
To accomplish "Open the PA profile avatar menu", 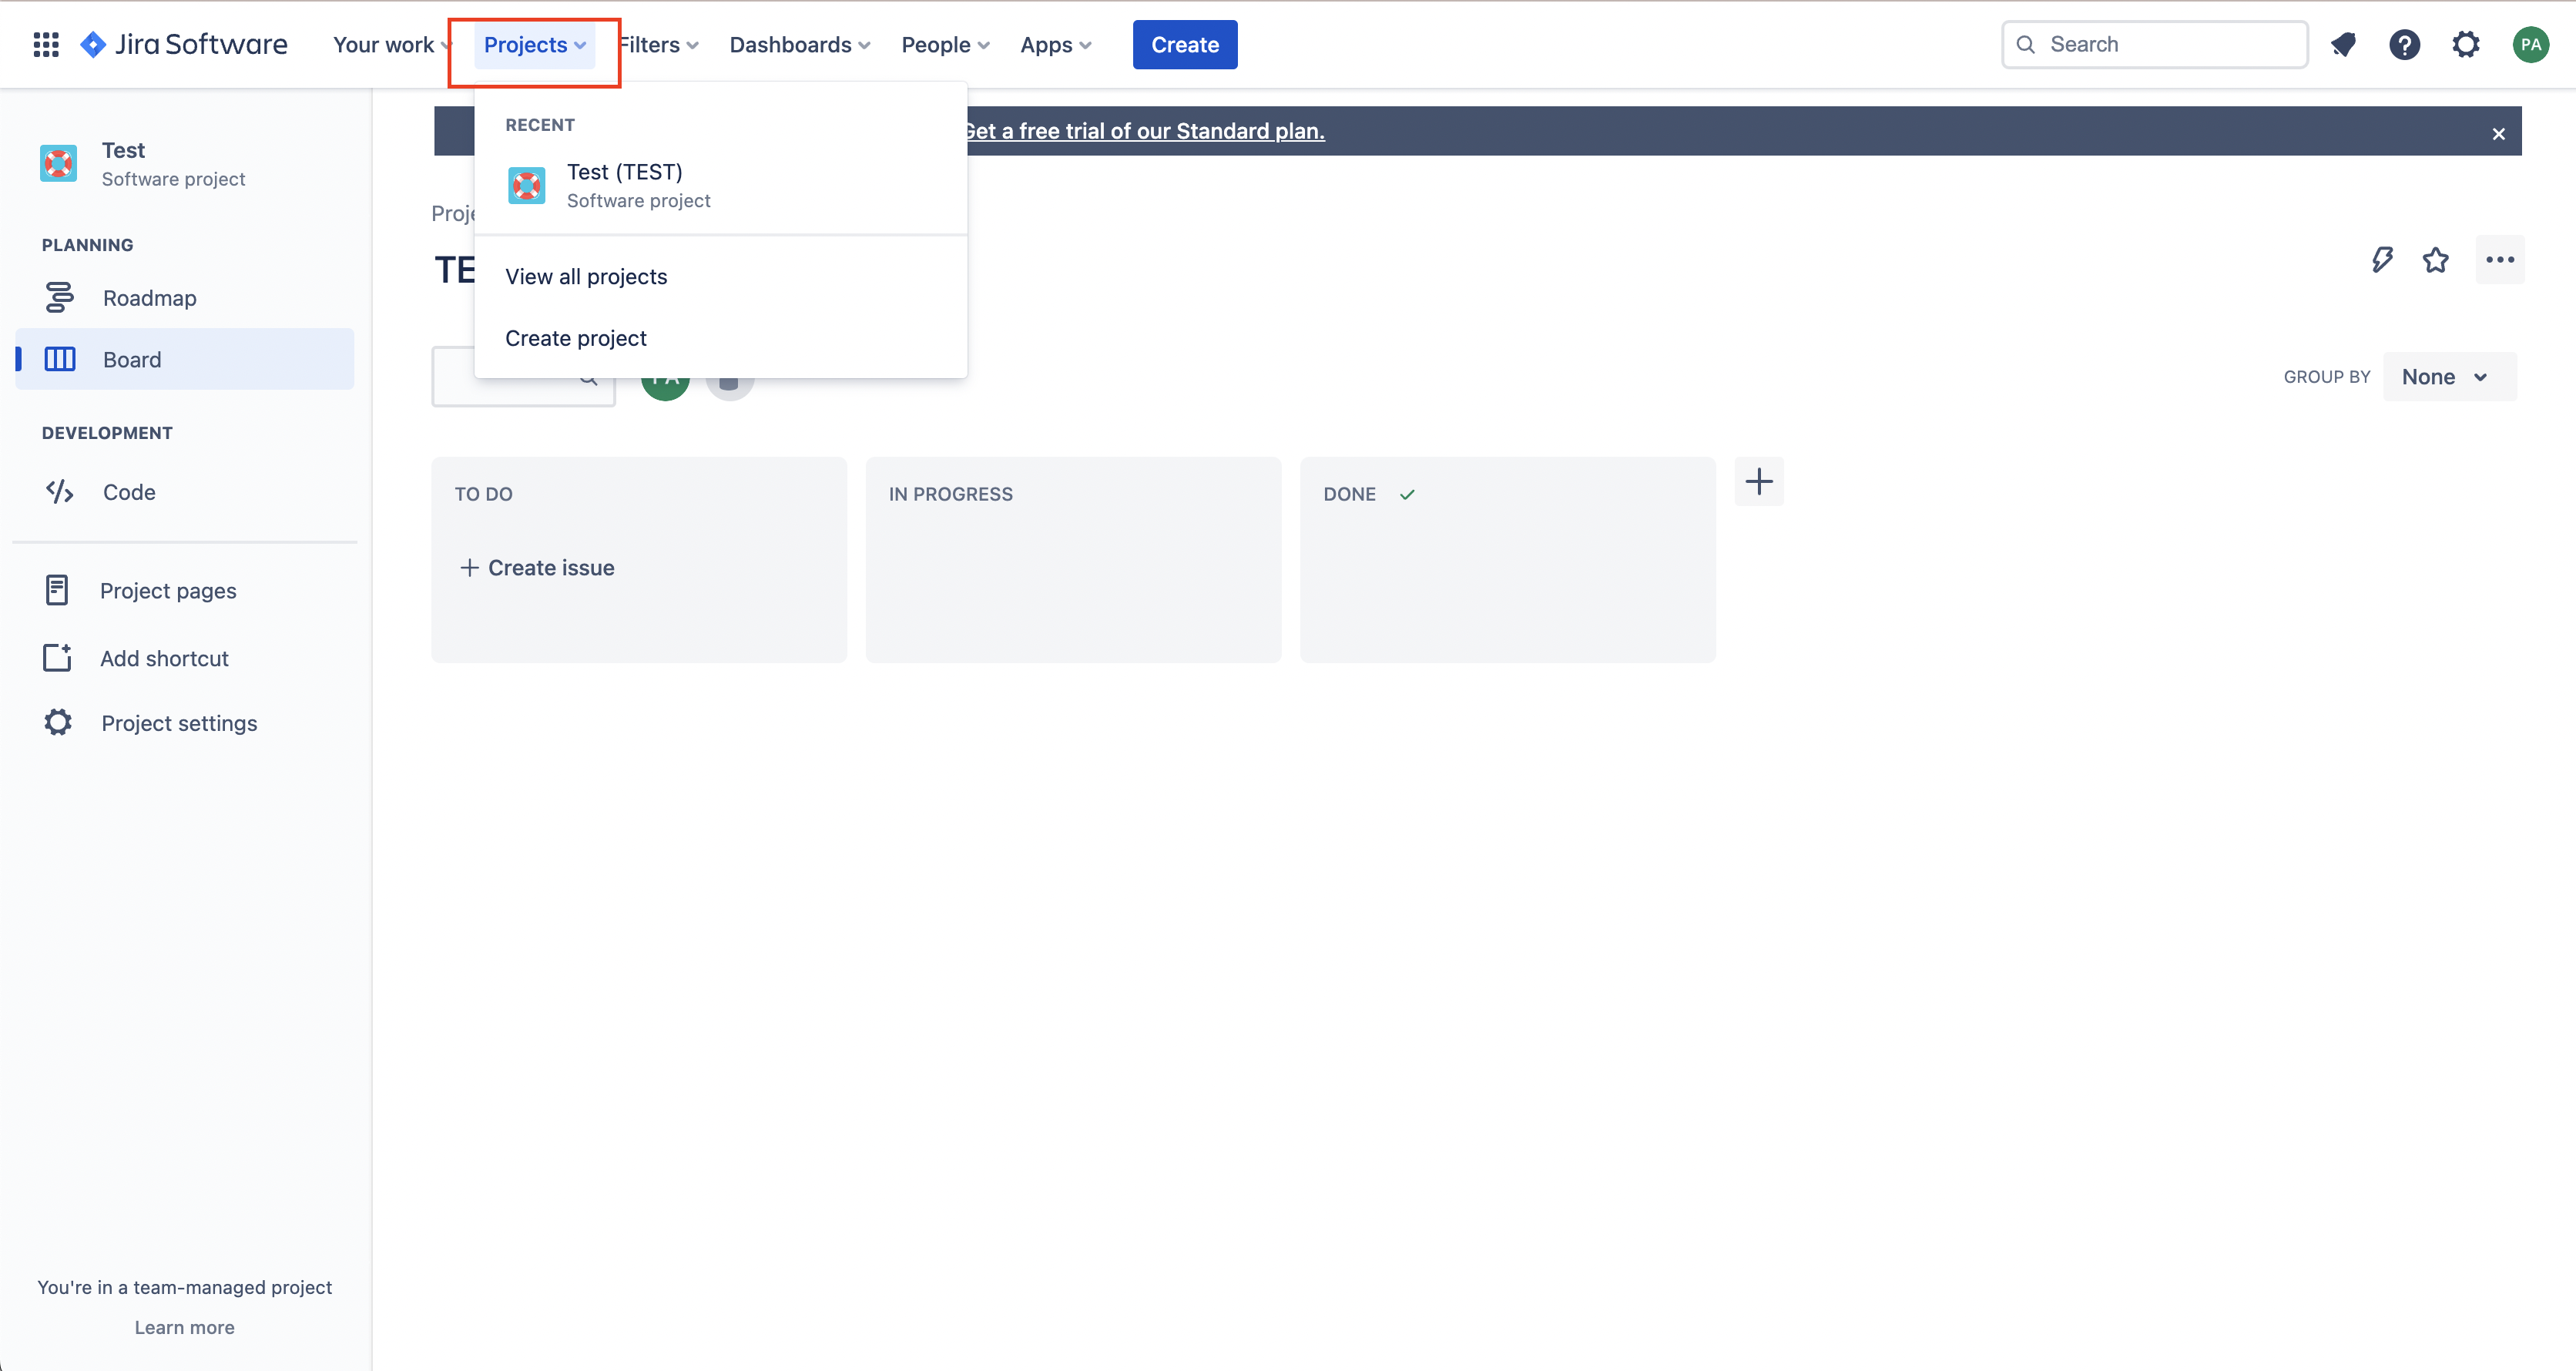I will [x=2530, y=44].
